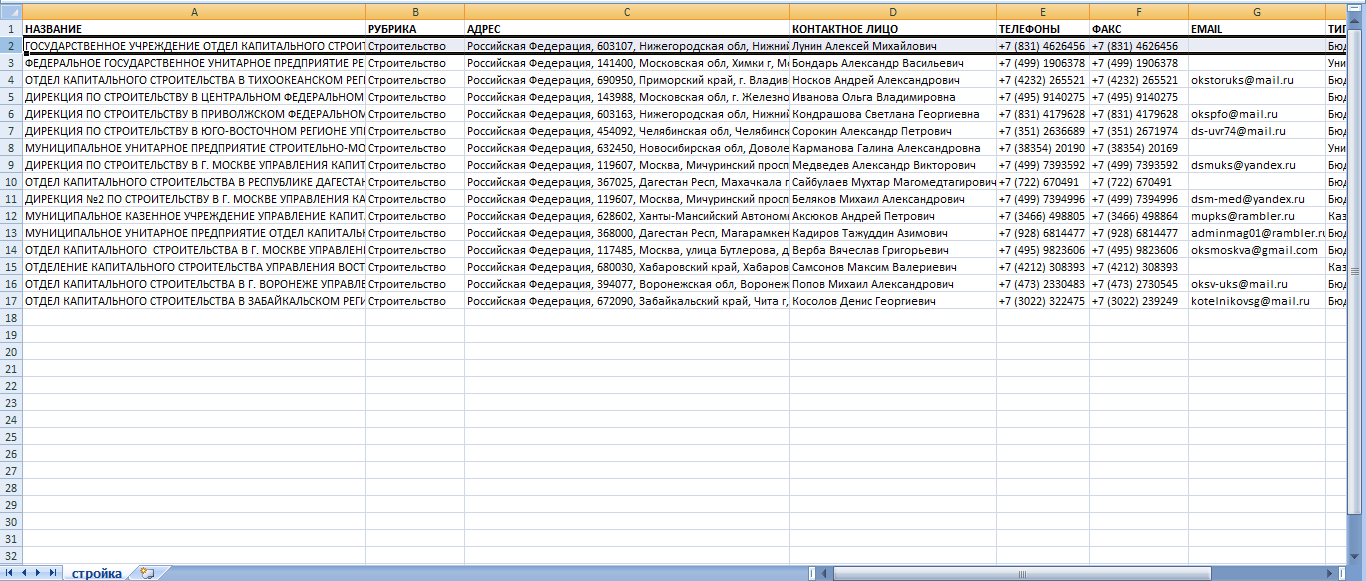The height and width of the screenshot is (581, 1366).
Task: Click email dsm-med@yandex.ru cell
Action: [x=1256, y=199]
